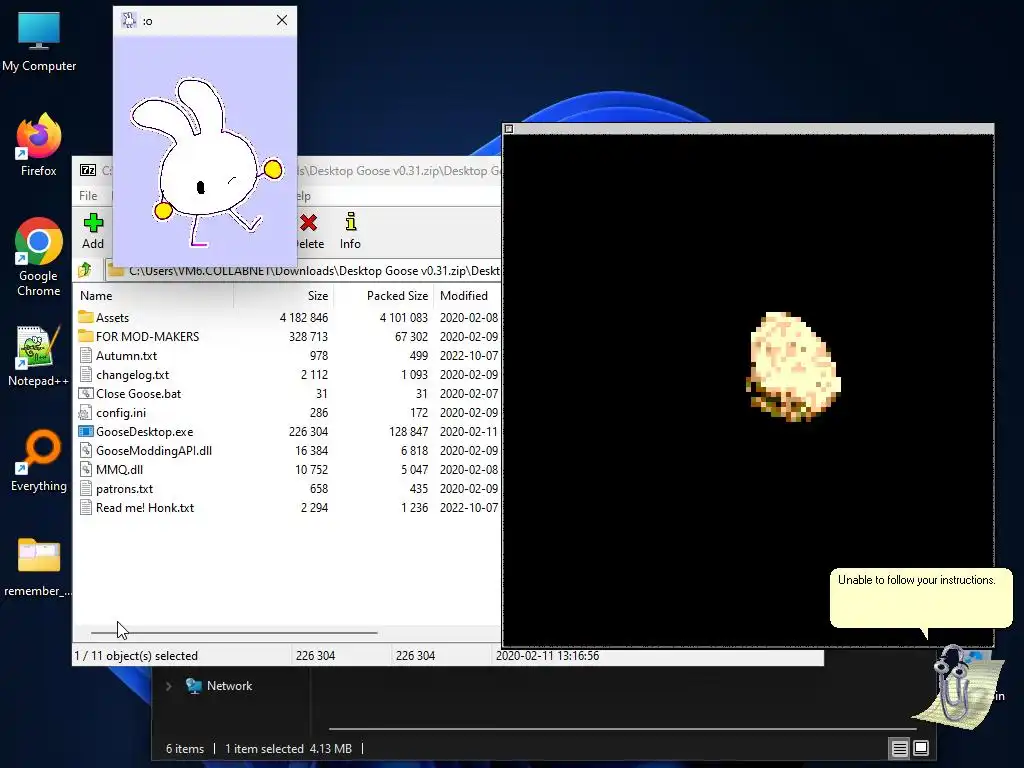This screenshot has height=768, width=1024.
Task: Launch Notepad++ desktop shortcut
Action: point(39,357)
